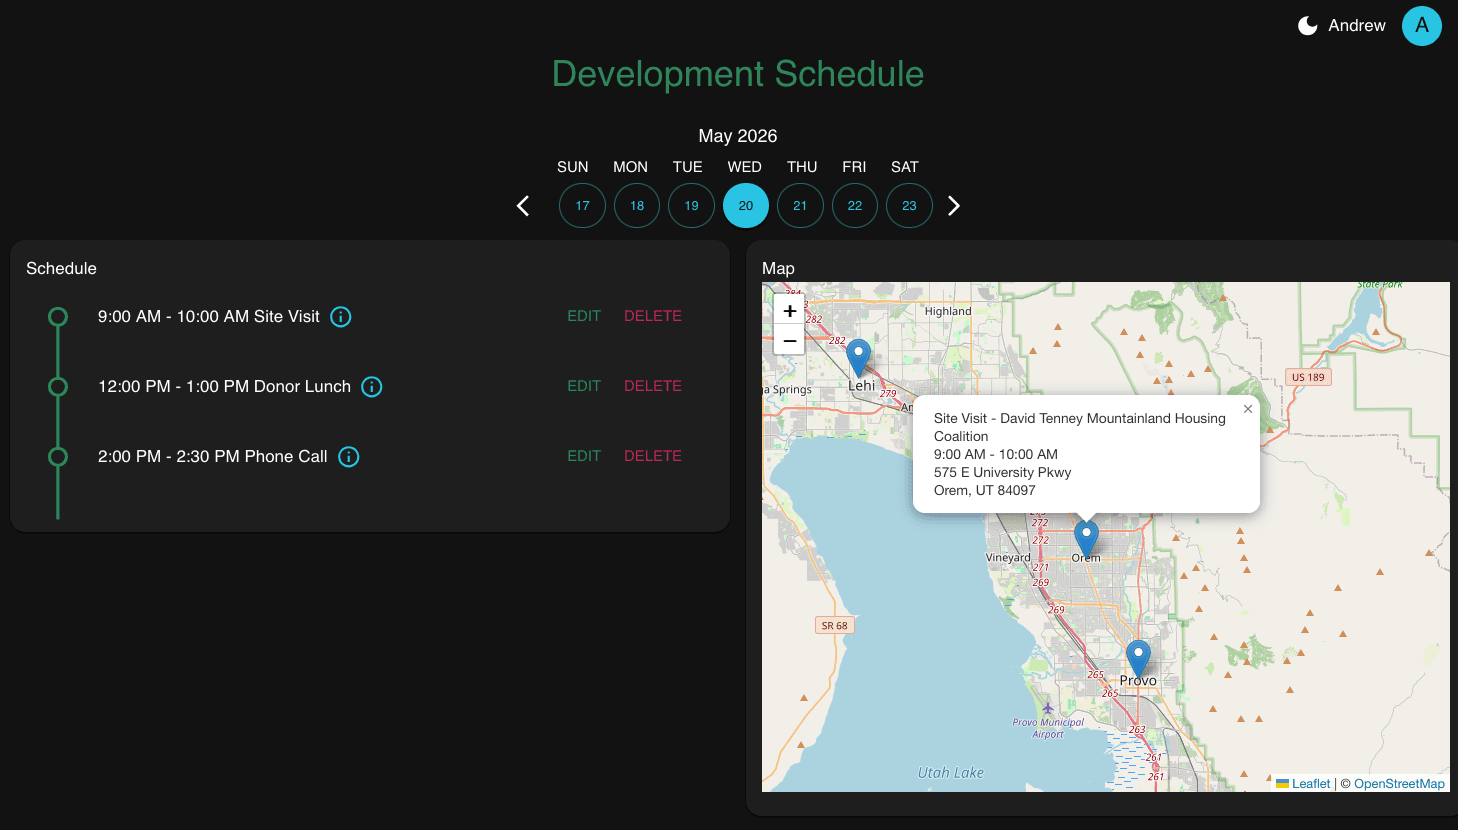This screenshot has width=1458, height=830.
Task: Select Friday 22 date
Action: click(855, 206)
